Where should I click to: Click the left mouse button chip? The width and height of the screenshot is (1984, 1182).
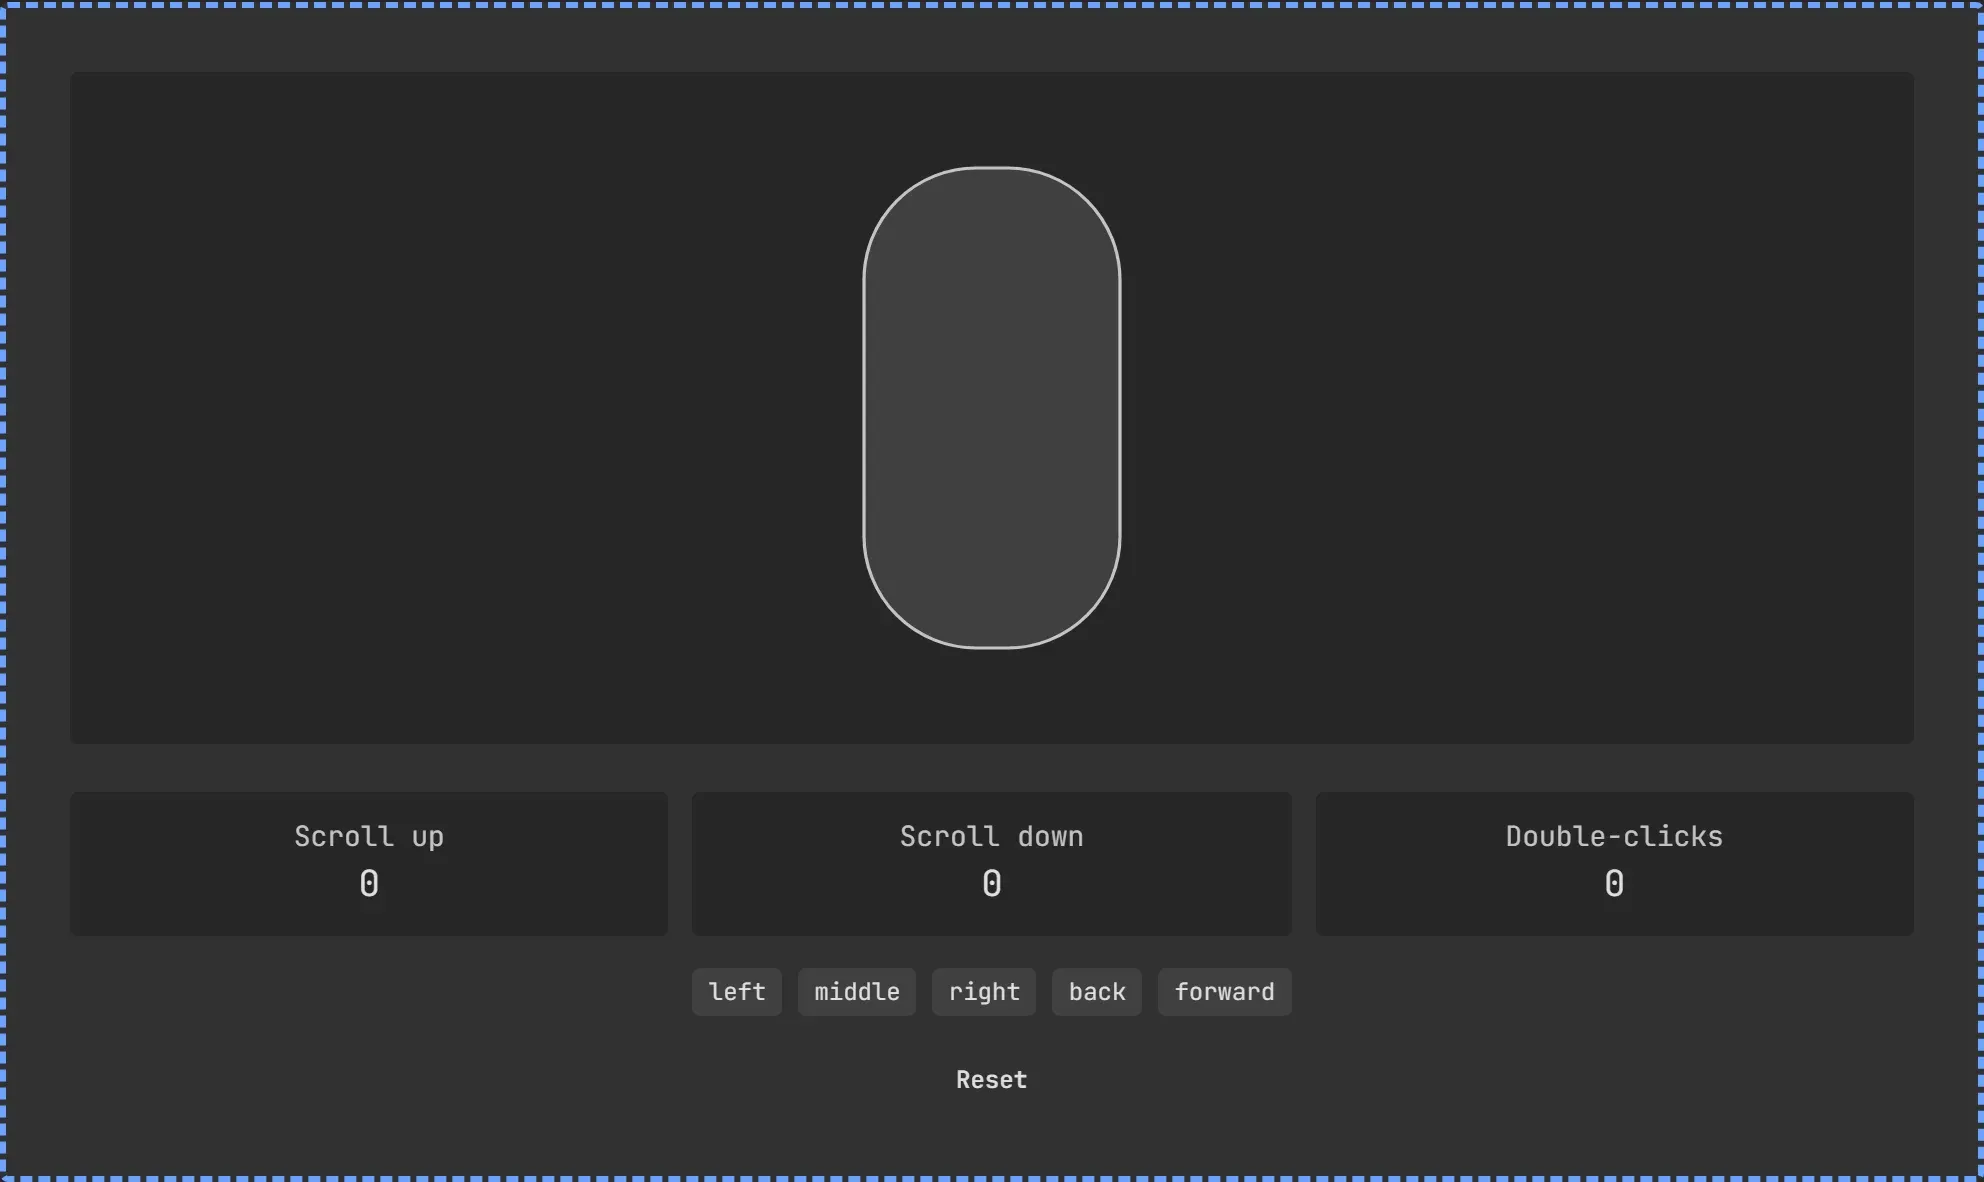737,992
